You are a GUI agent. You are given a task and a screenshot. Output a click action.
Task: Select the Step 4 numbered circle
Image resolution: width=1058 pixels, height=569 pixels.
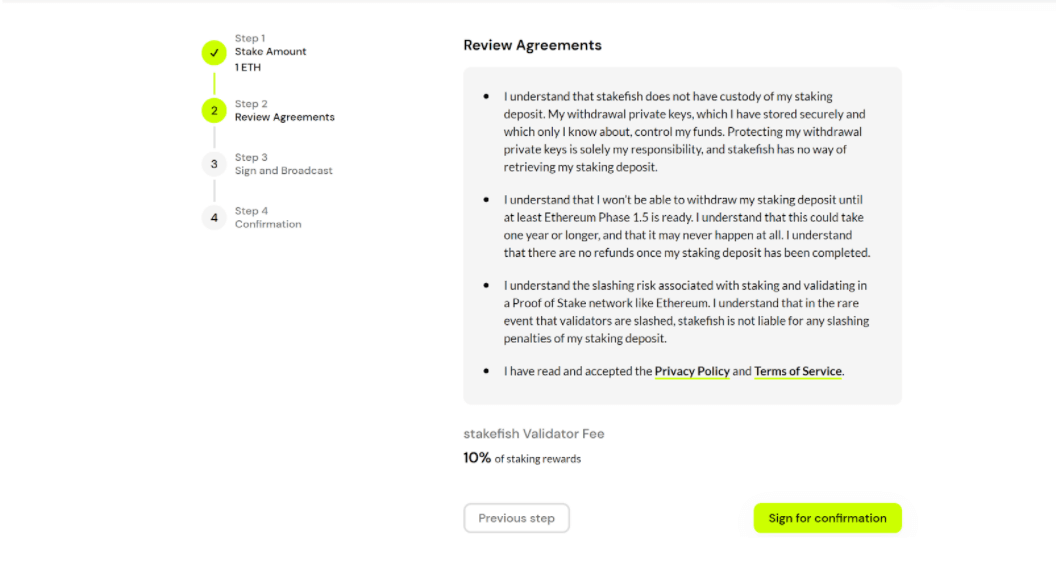tap(214, 217)
